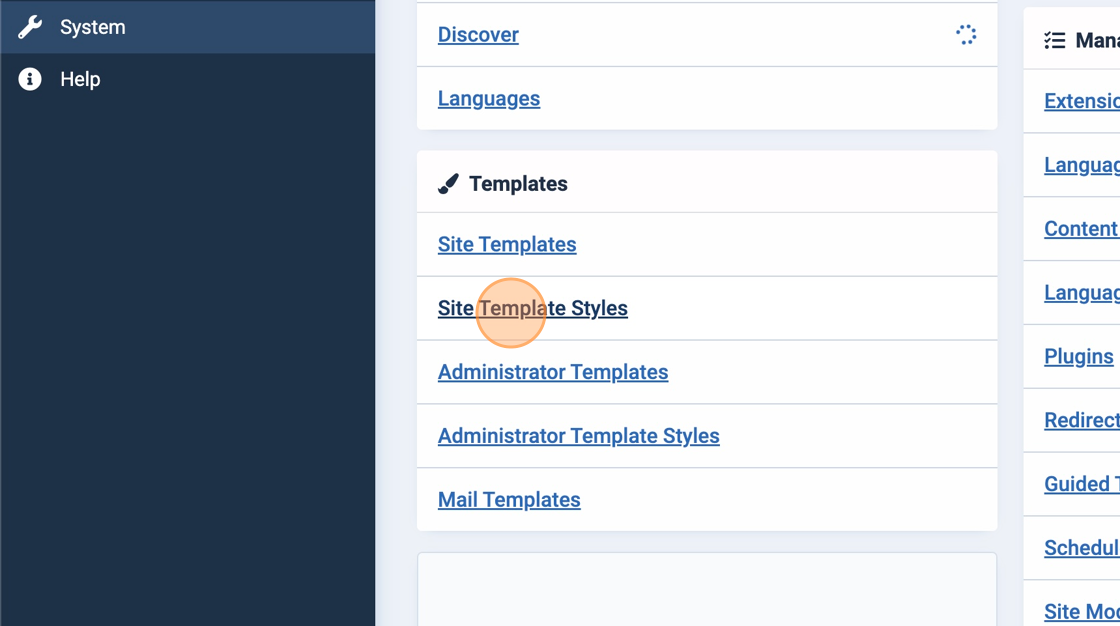The width and height of the screenshot is (1120, 626).
Task: Click the Discover loading spinner icon
Action: 965,35
